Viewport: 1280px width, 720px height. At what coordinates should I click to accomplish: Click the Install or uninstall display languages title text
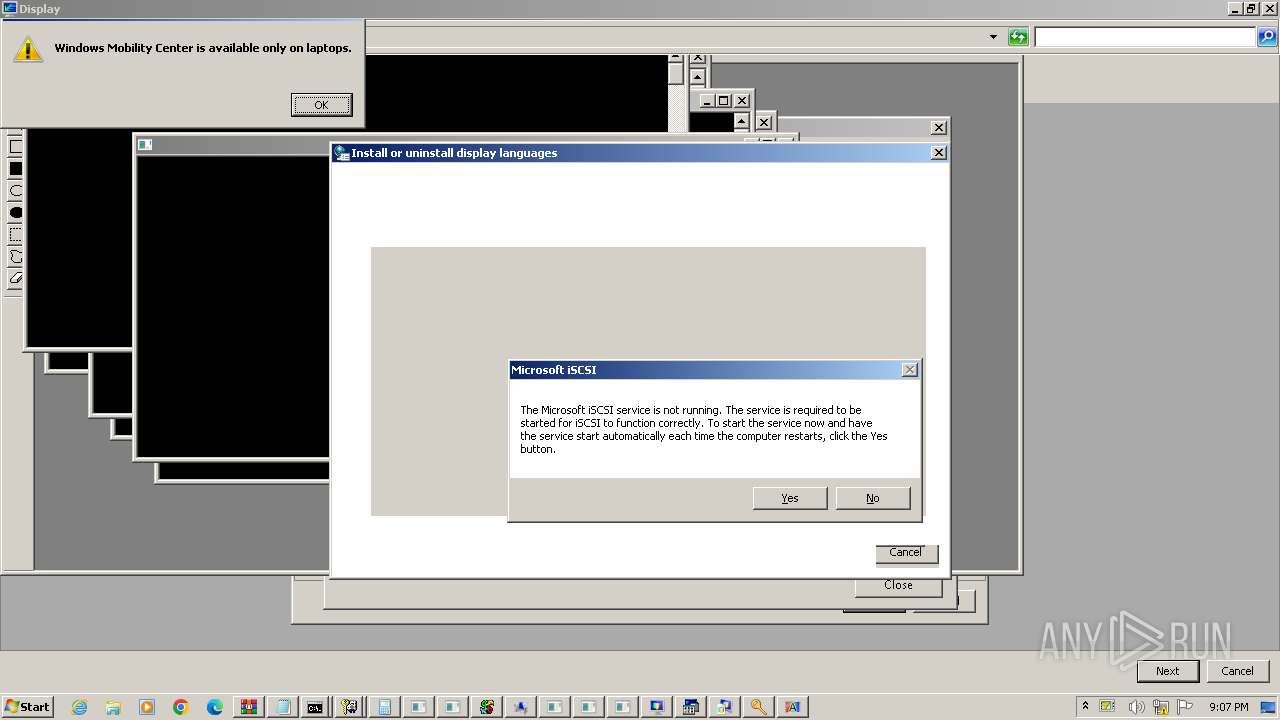click(454, 153)
